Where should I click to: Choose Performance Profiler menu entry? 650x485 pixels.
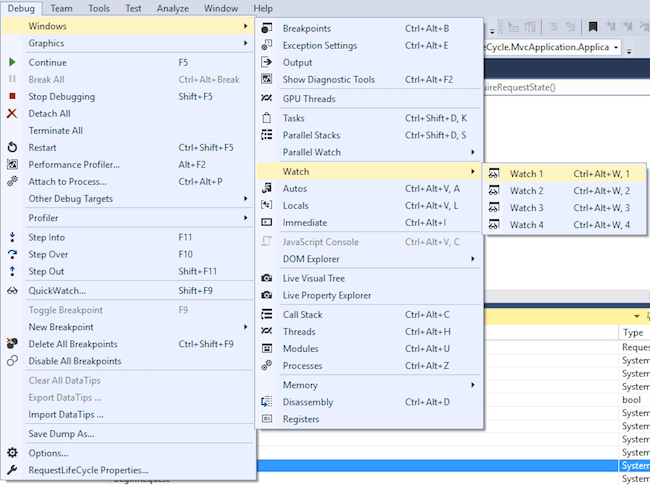coord(128,164)
